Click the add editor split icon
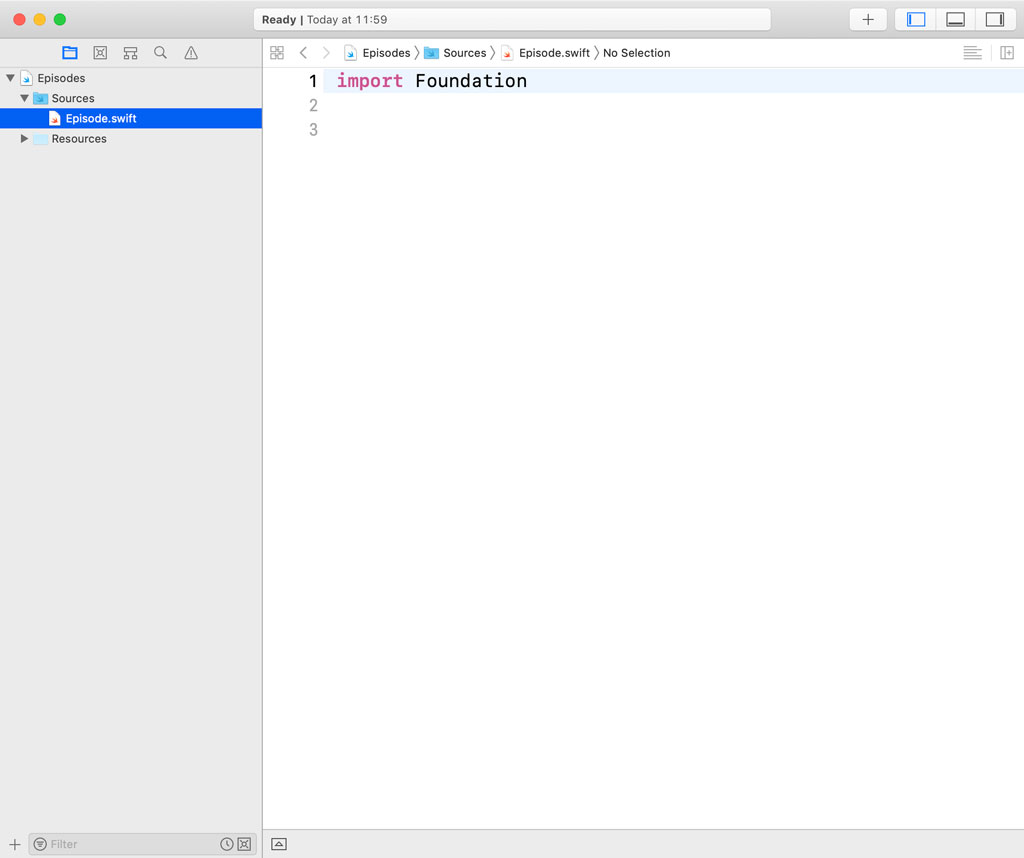This screenshot has height=858, width=1024. pos(1008,52)
